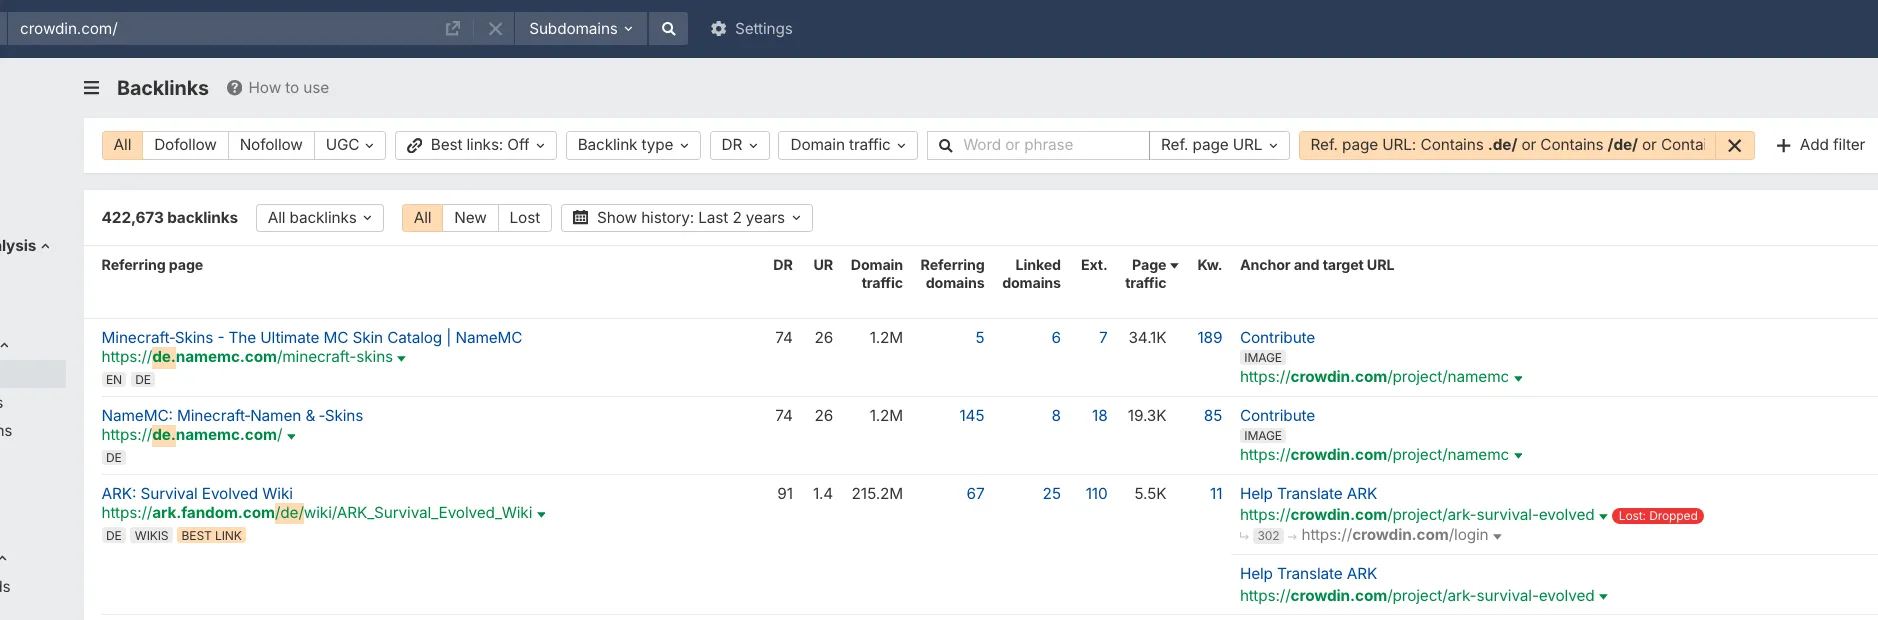This screenshot has width=1878, height=620.
Task: Click Ext. links value 110
Action: [1097, 494]
